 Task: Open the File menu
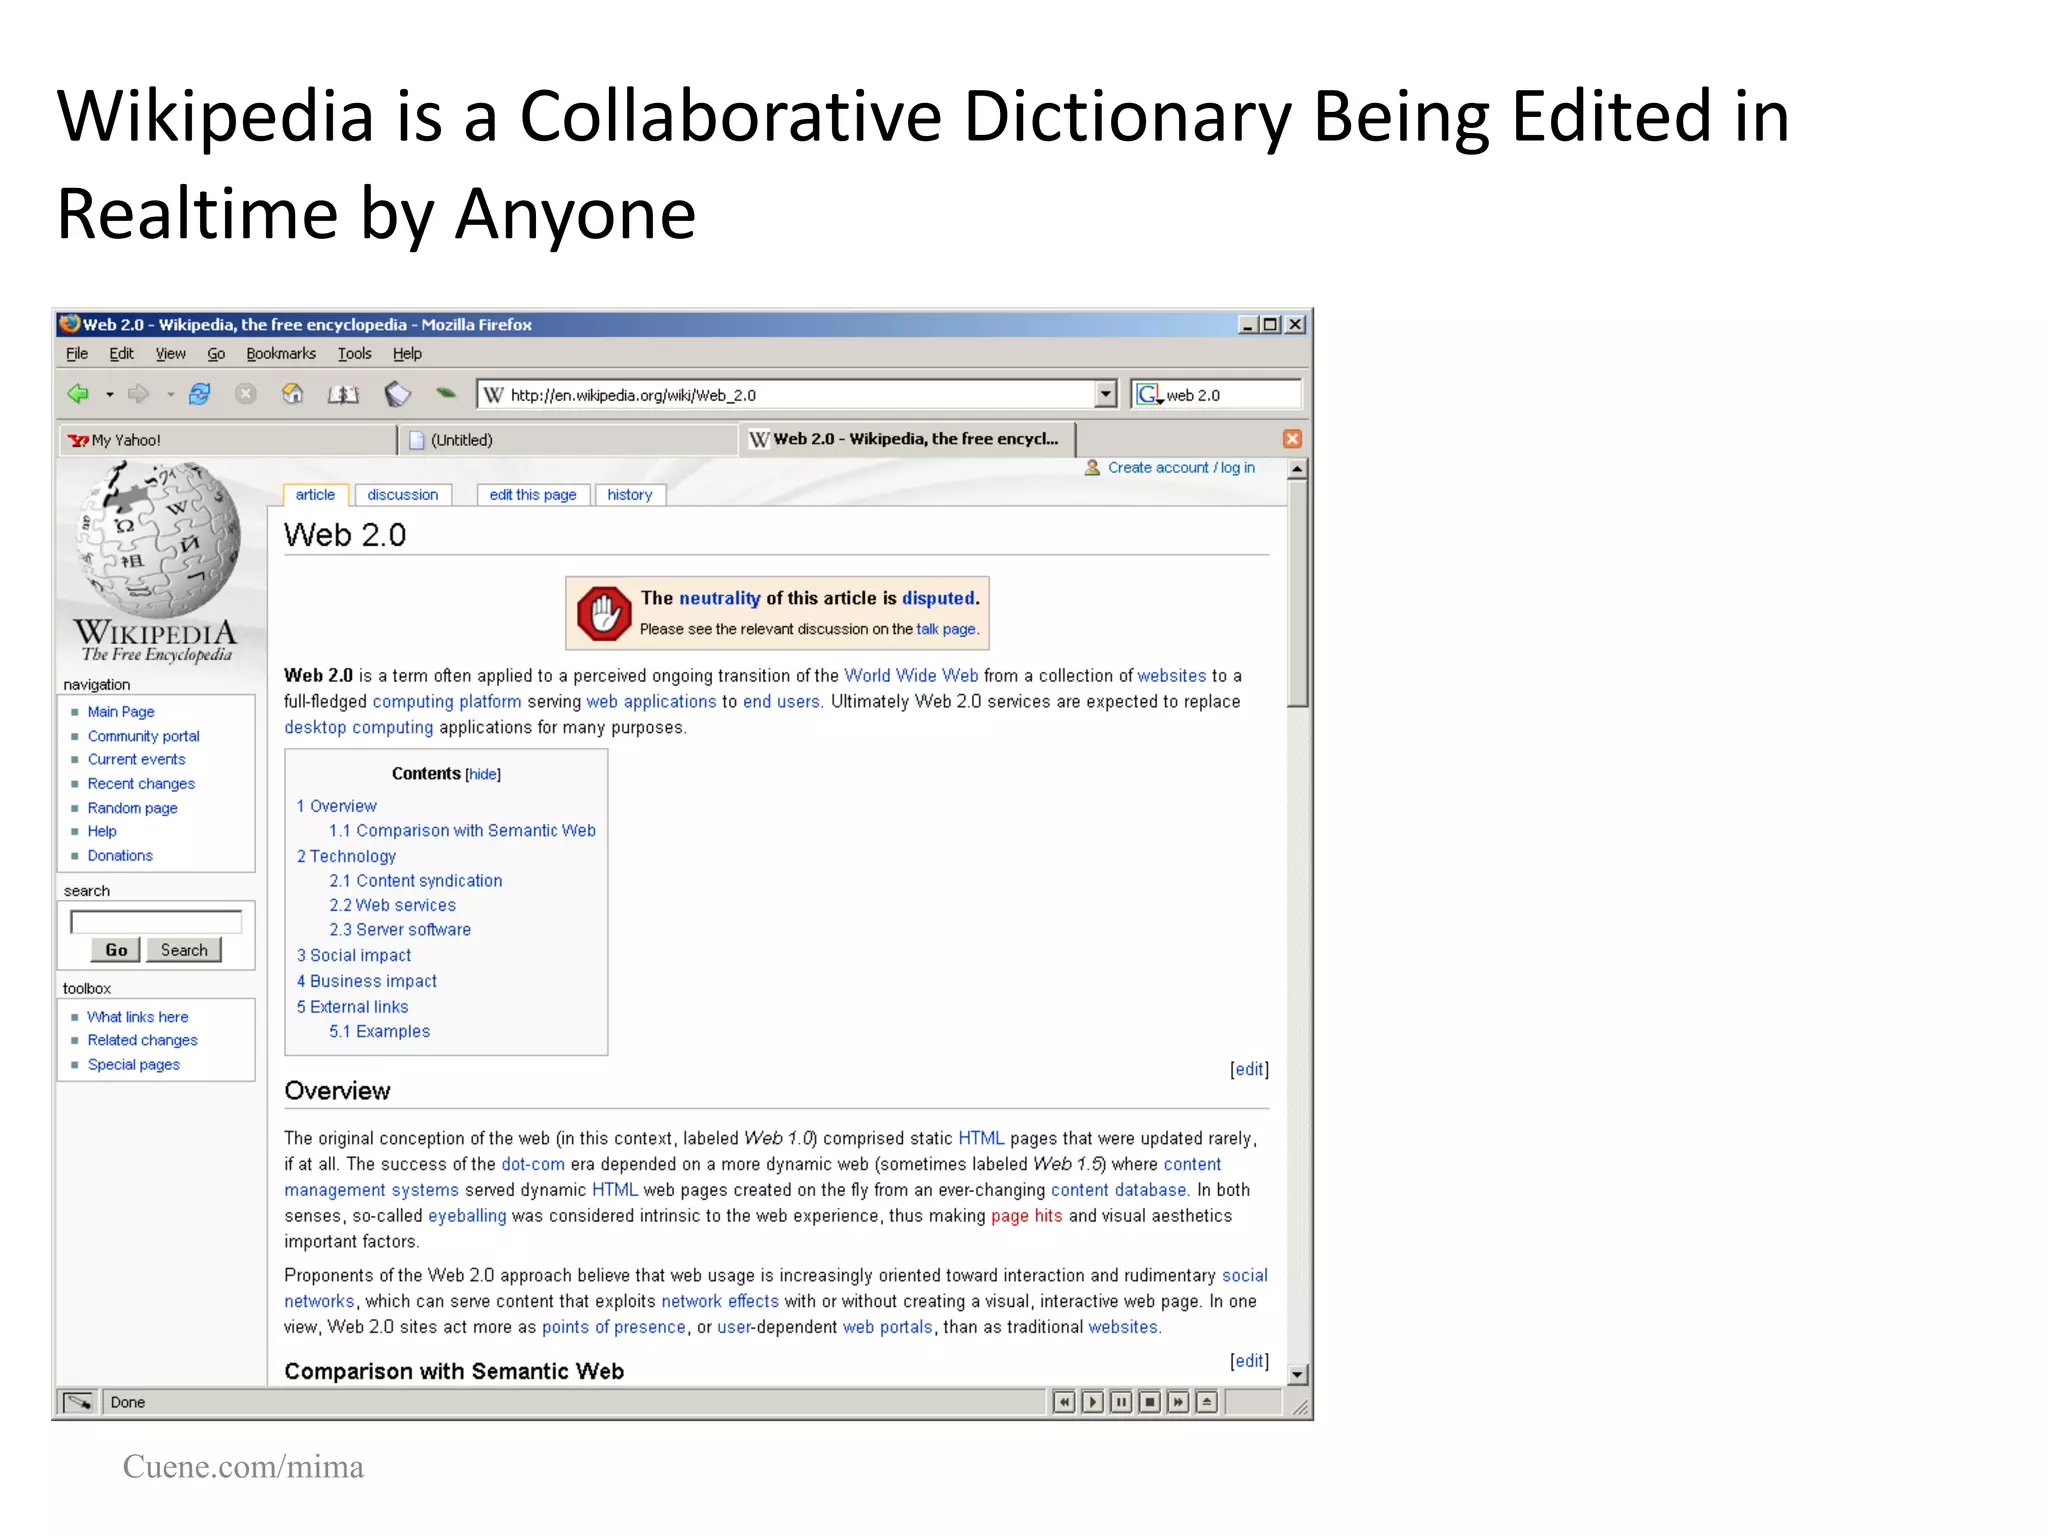pyautogui.click(x=77, y=354)
